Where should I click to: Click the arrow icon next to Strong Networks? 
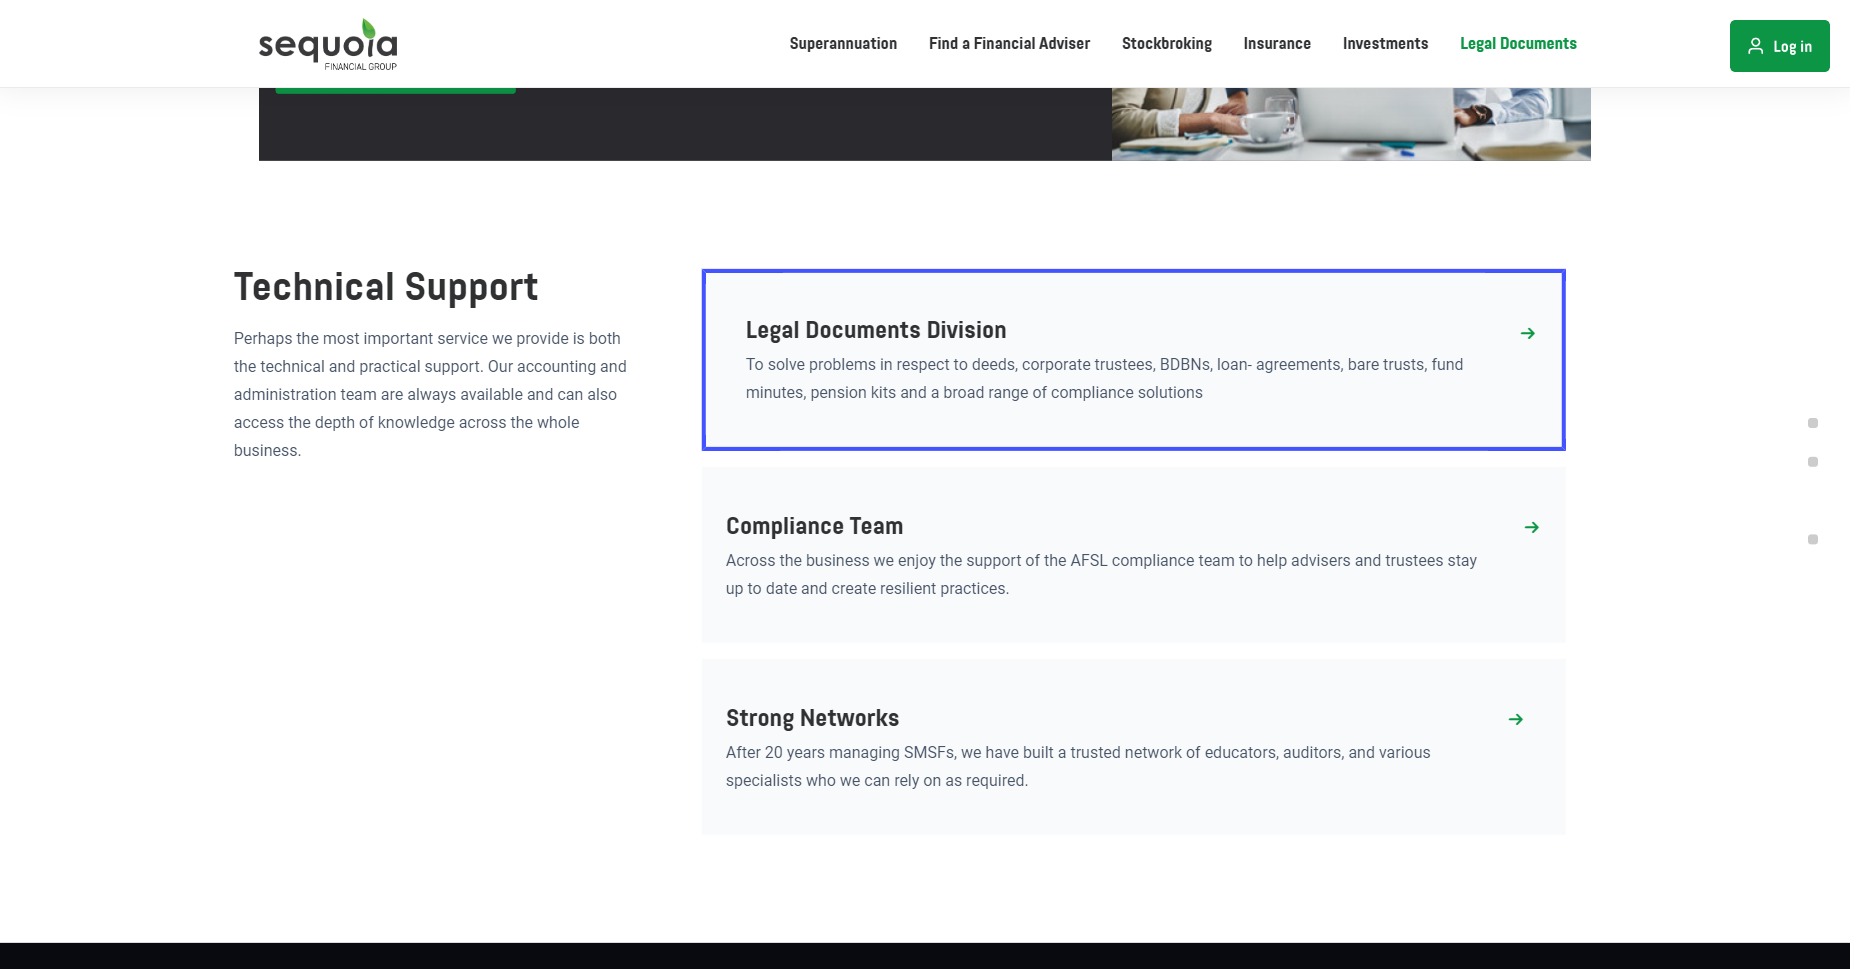coord(1515,719)
